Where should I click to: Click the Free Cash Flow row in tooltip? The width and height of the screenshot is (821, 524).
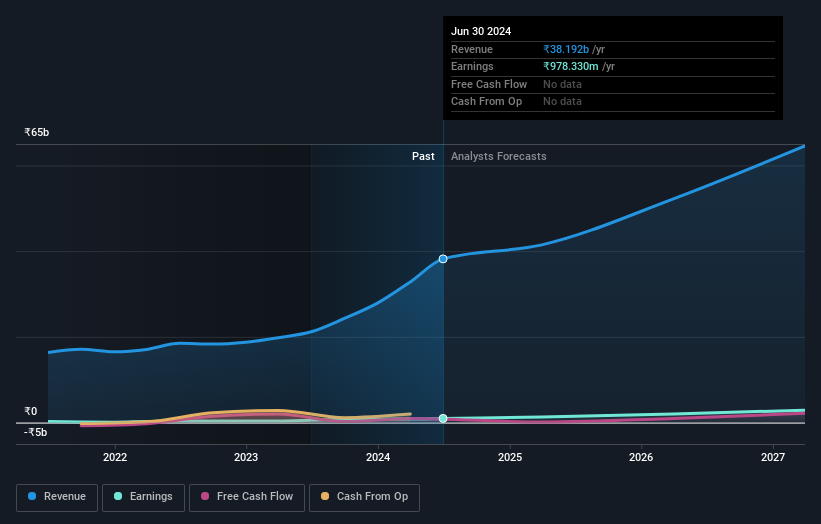pyautogui.click(x=613, y=84)
